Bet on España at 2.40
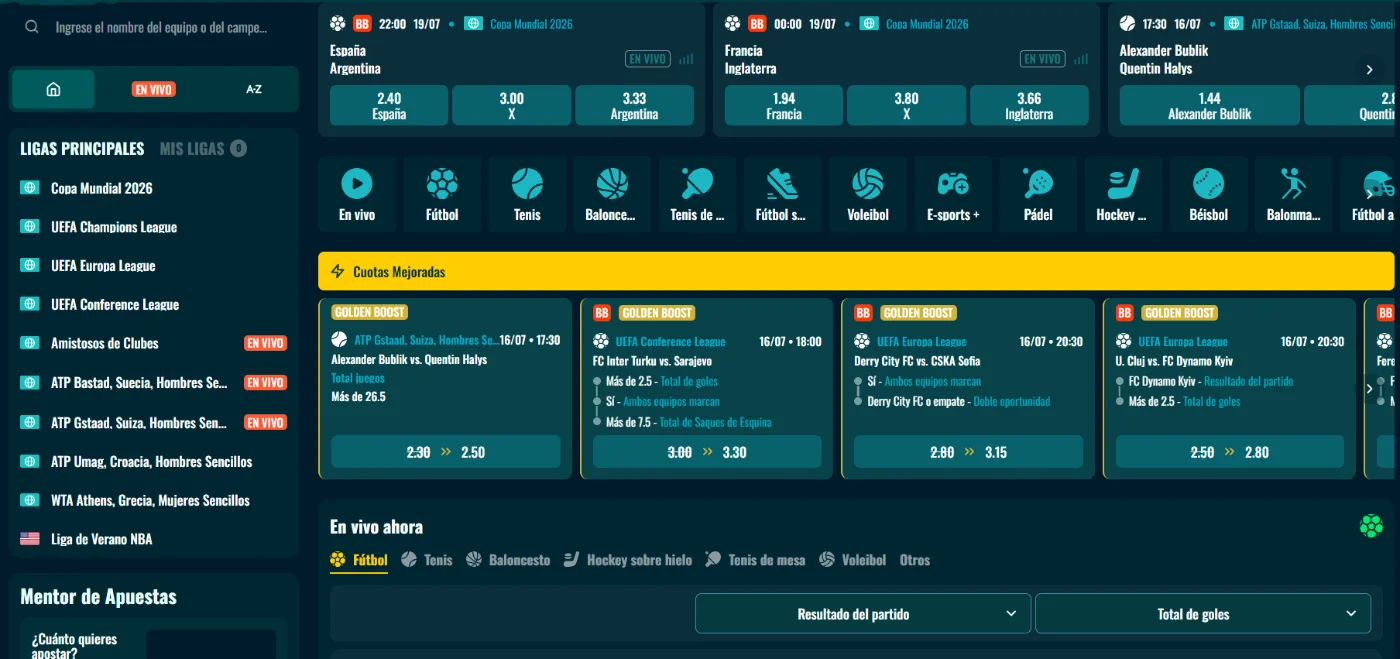The height and width of the screenshot is (659, 1400). click(389, 105)
